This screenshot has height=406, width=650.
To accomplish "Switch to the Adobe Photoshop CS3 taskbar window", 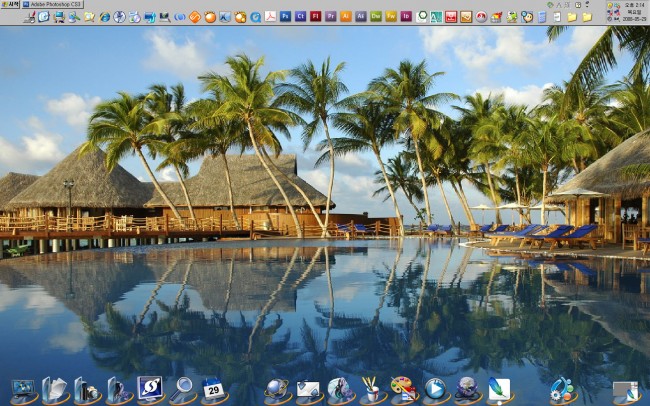I will tap(52, 5).
